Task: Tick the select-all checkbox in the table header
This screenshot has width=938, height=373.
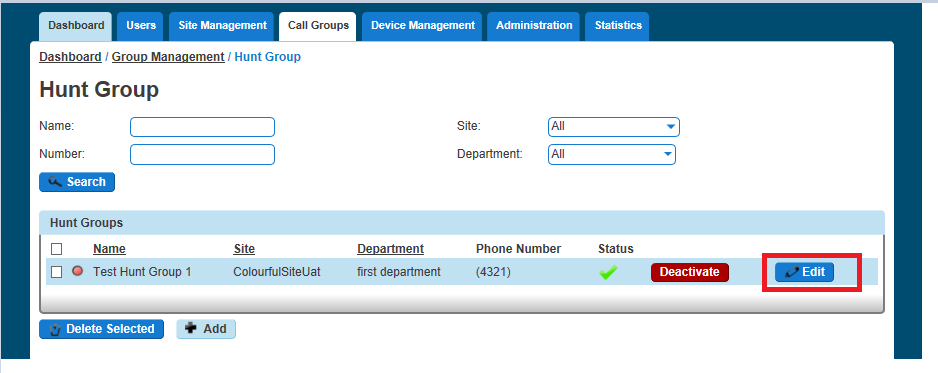Action: (x=56, y=249)
